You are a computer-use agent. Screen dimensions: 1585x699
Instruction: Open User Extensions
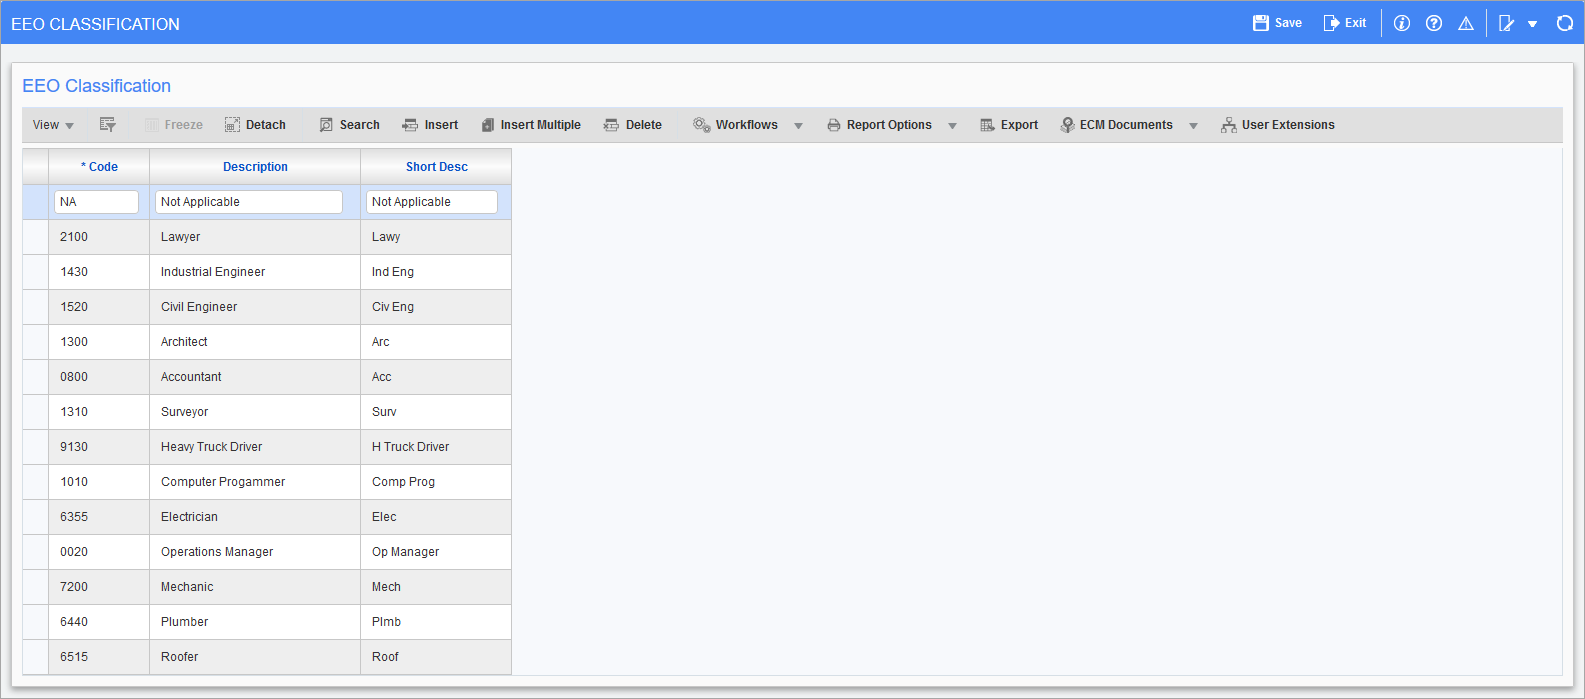(1277, 125)
